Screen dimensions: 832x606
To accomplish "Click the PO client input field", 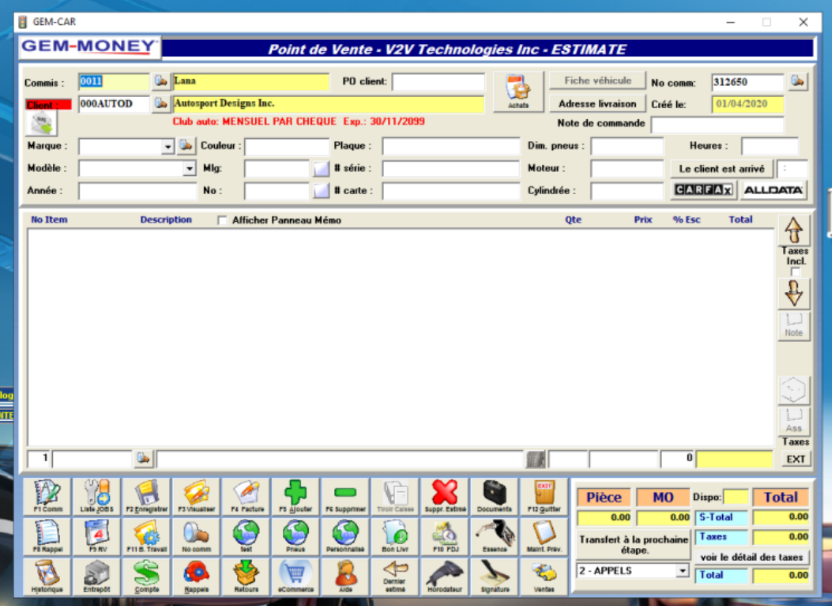I will pos(438,82).
